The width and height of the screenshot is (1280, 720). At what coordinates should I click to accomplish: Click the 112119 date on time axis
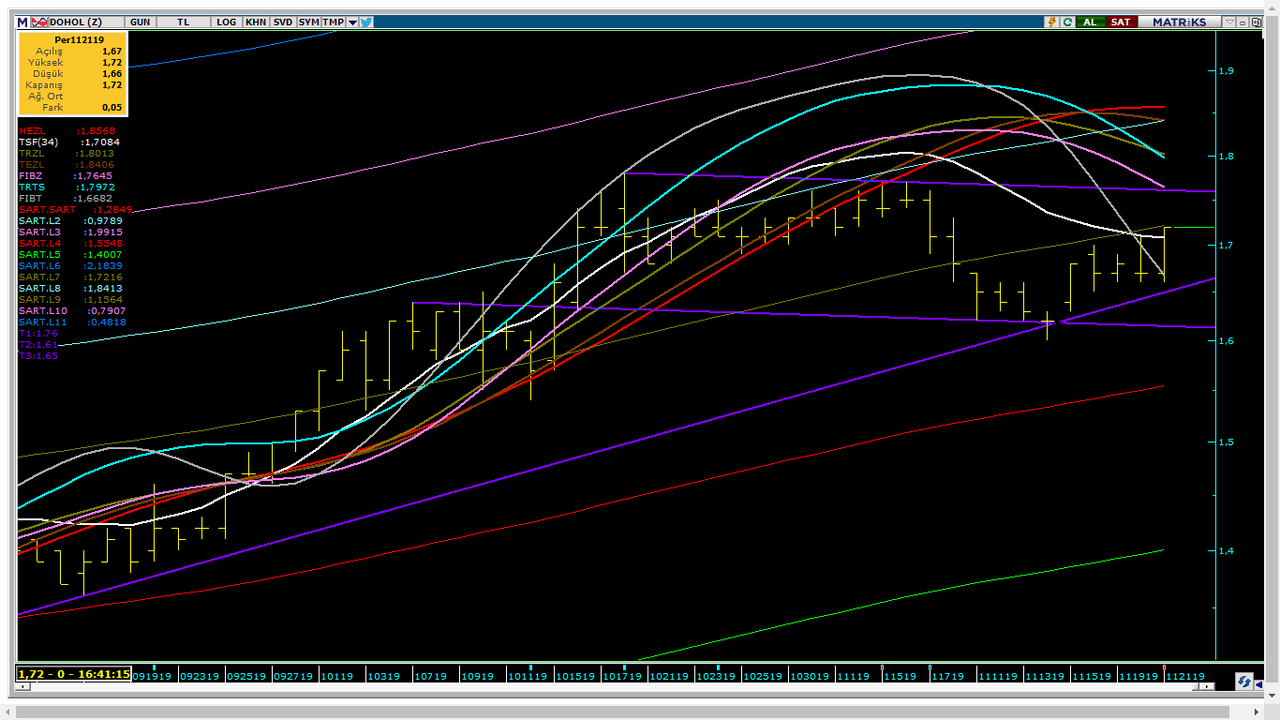1186,677
